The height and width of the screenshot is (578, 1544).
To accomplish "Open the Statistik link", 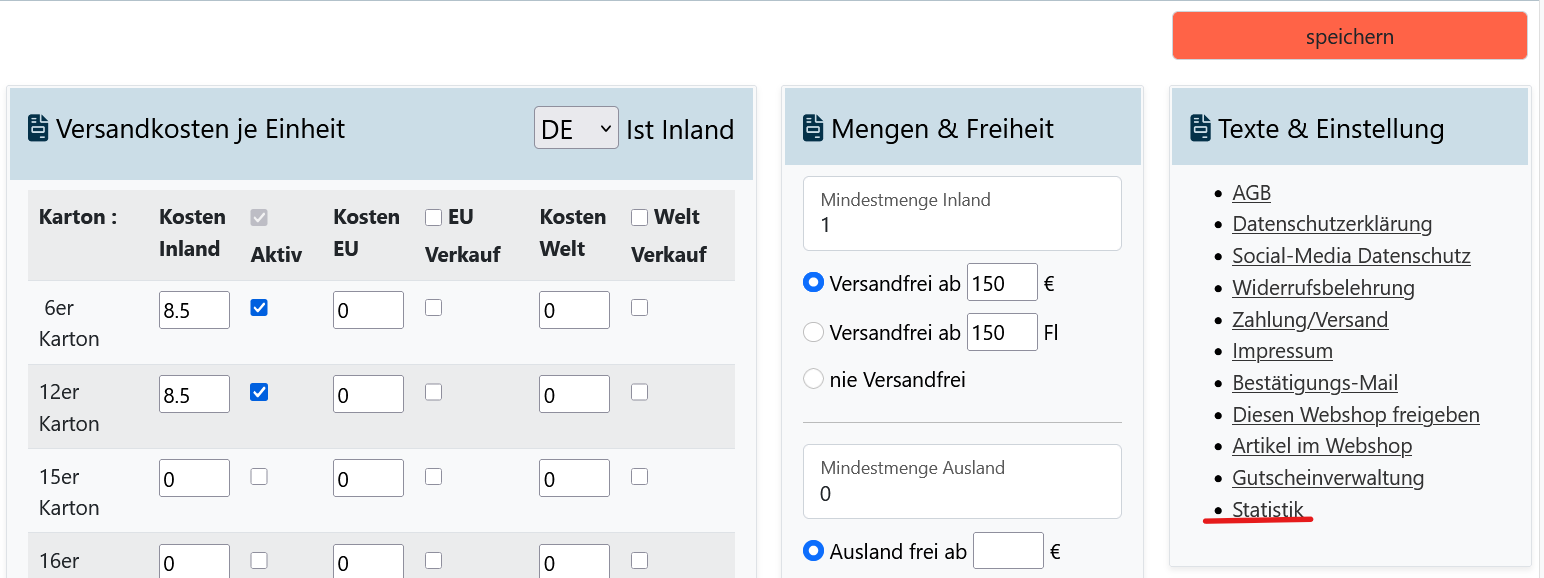I will point(1267,510).
